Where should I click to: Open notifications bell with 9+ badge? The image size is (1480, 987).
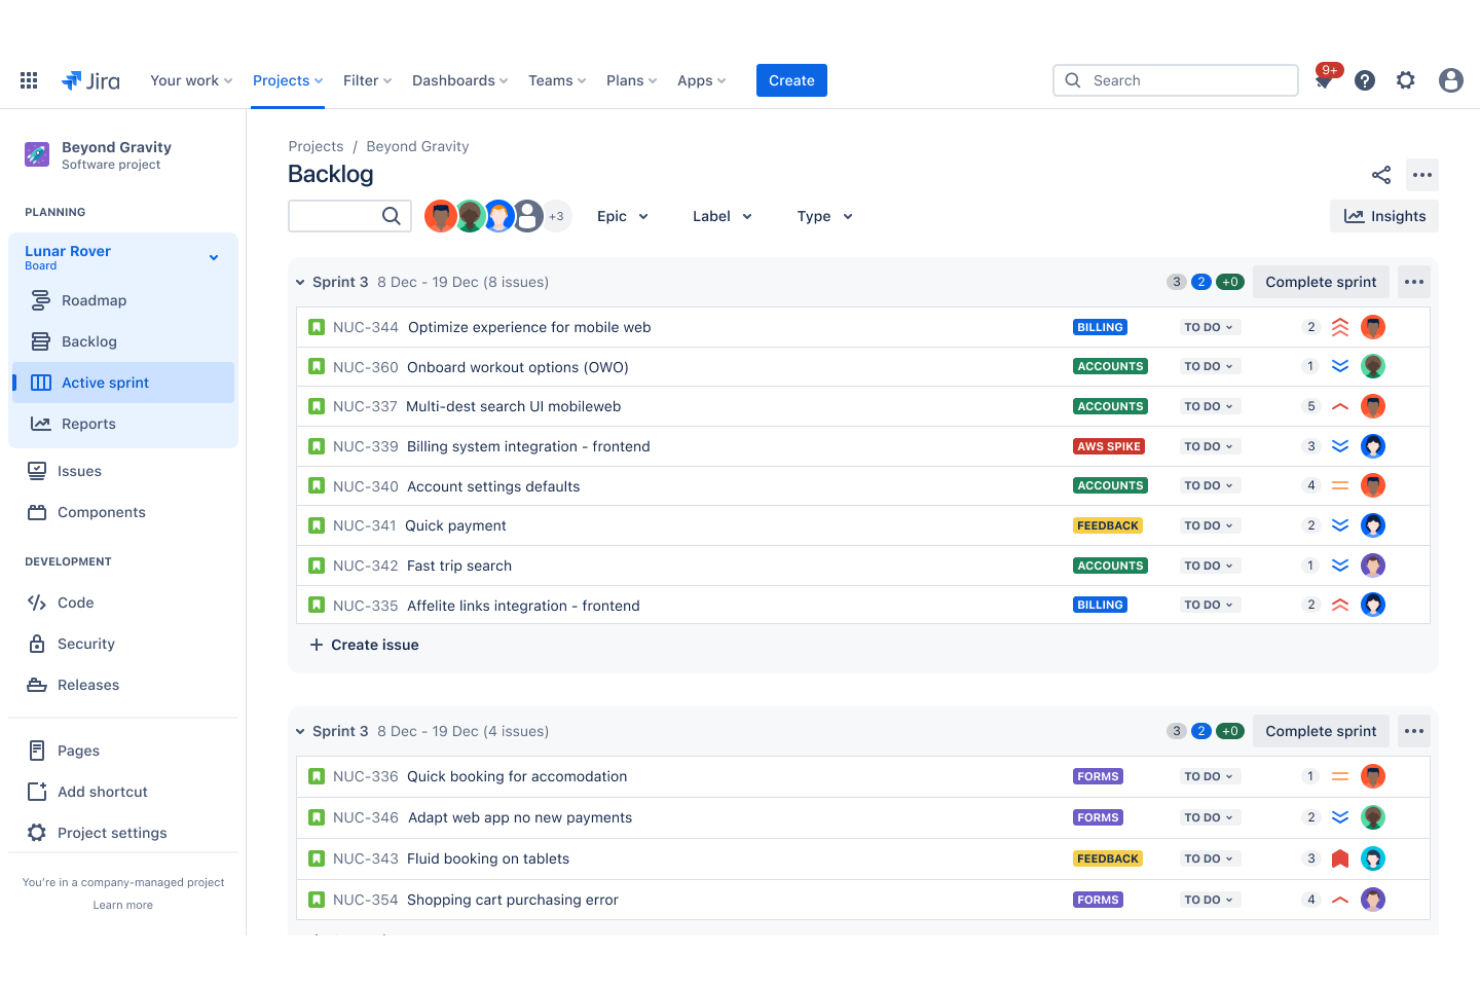click(x=1324, y=80)
